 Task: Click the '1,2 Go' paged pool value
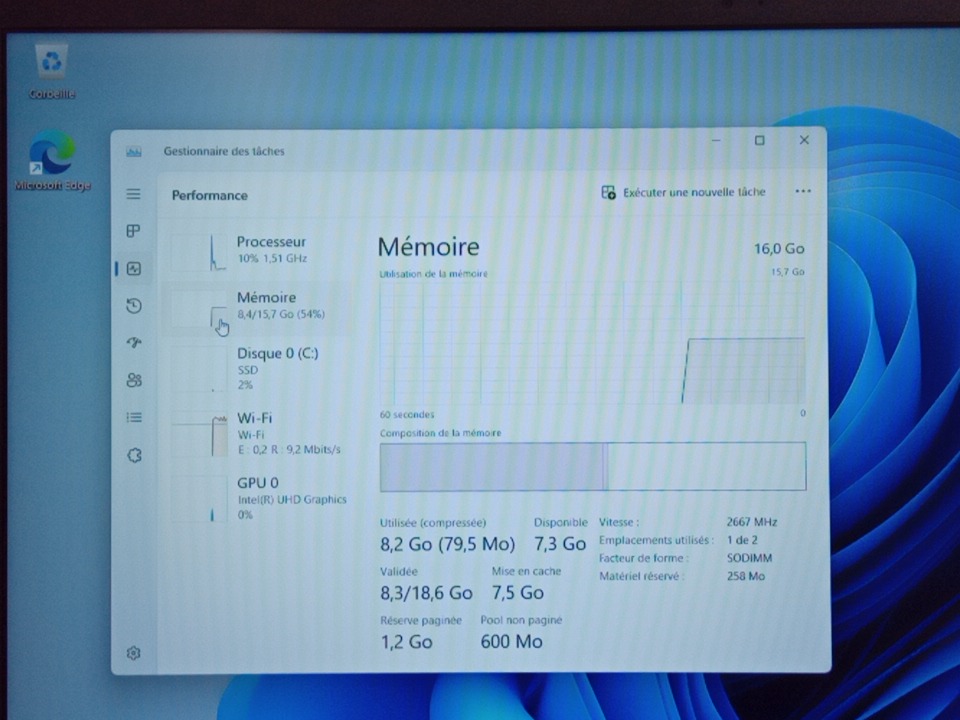(407, 642)
